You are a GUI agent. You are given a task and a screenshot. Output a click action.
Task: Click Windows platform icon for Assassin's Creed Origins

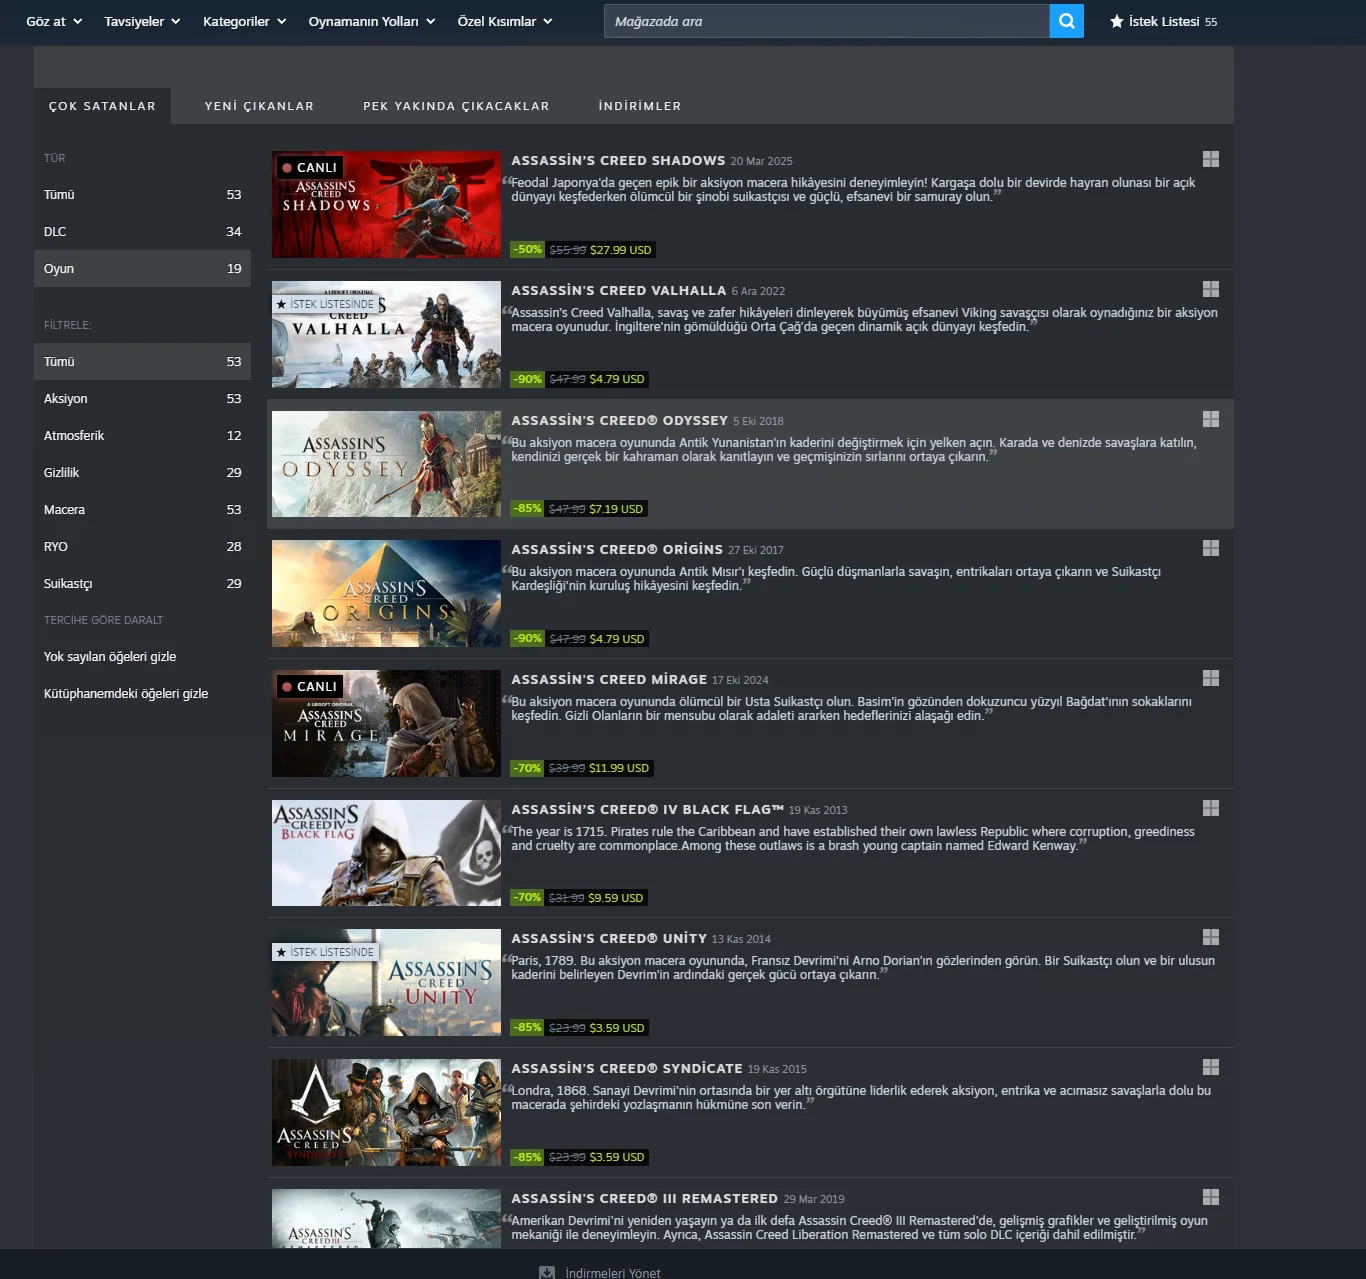click(x=1211, y=548)
